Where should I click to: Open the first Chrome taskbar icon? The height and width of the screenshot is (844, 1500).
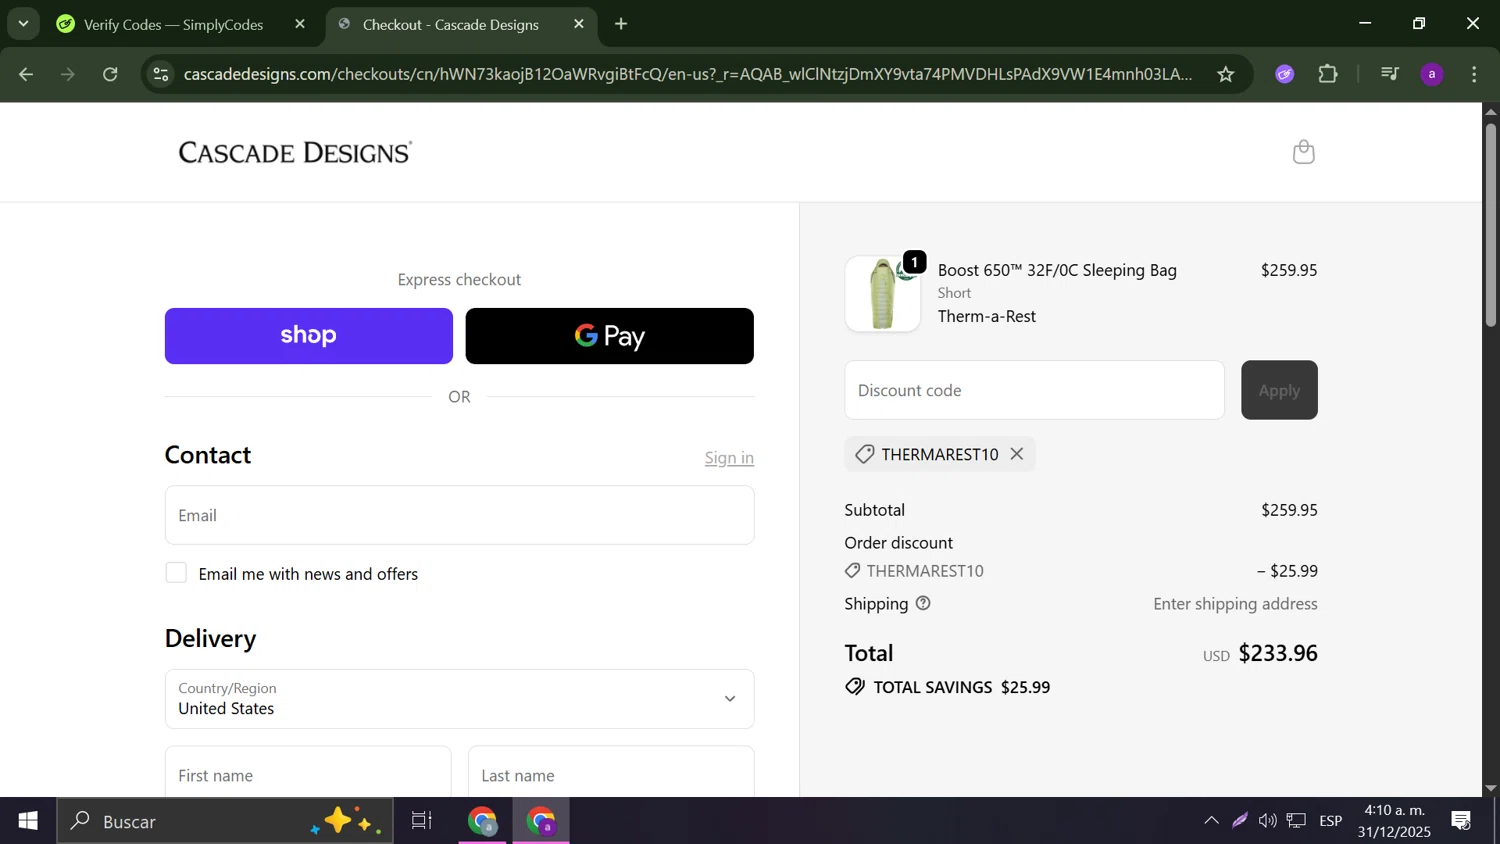tap(483, 821)
